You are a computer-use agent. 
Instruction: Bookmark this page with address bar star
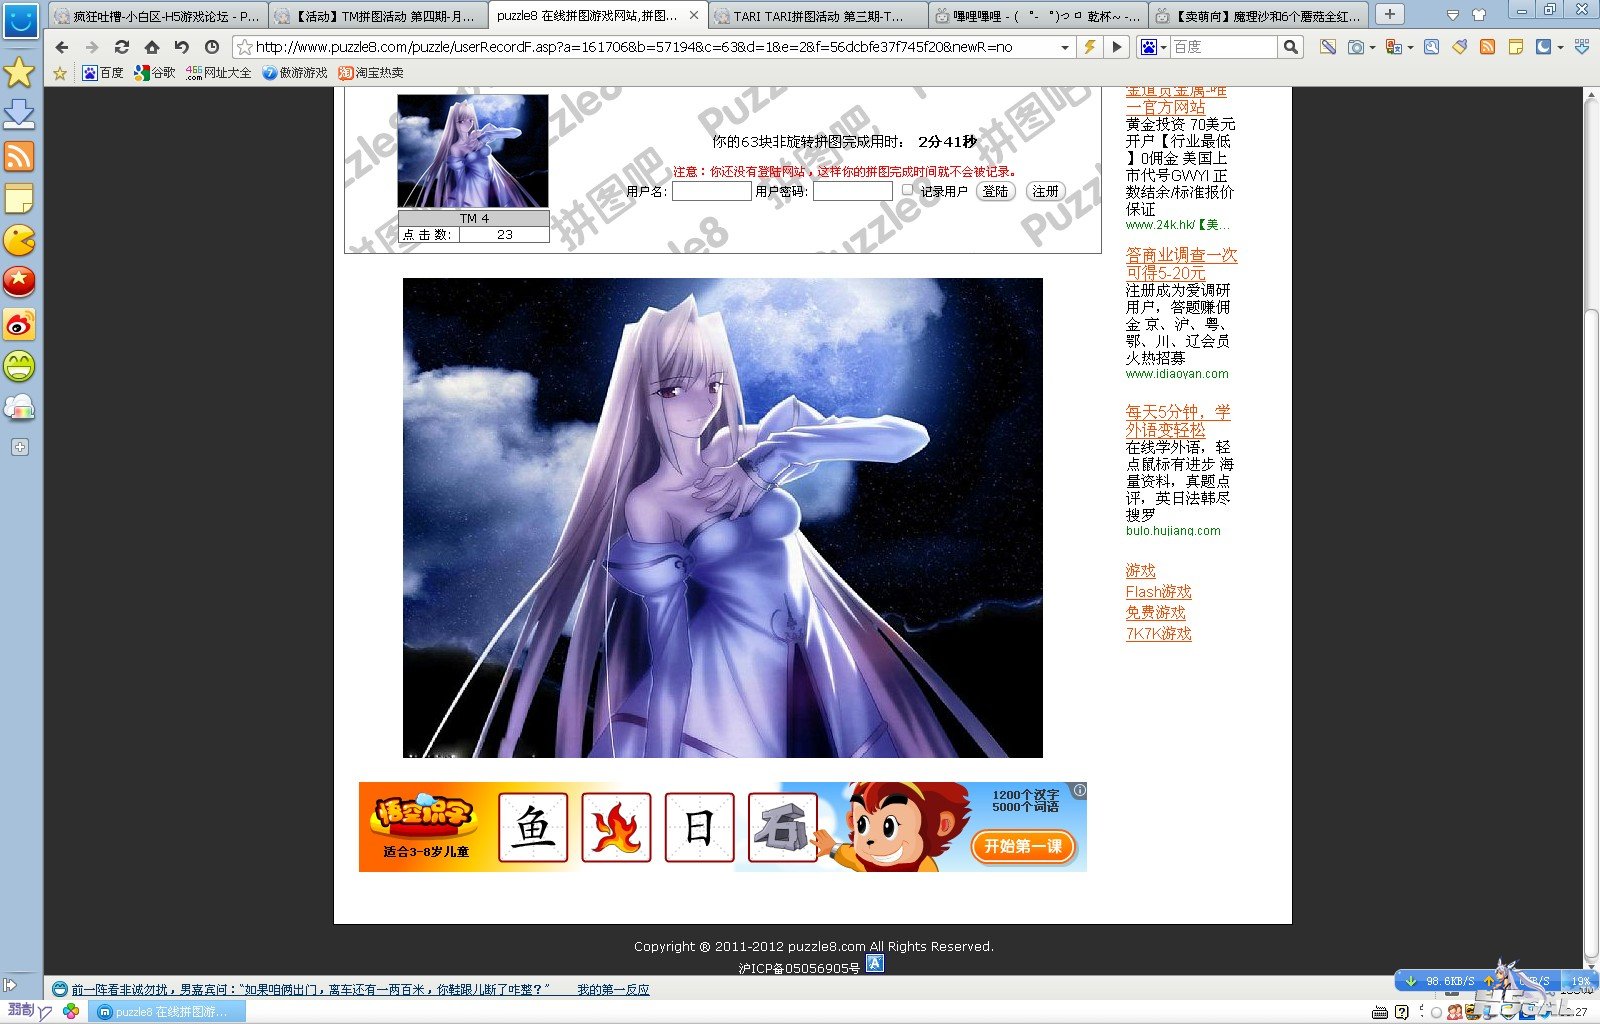244,47
